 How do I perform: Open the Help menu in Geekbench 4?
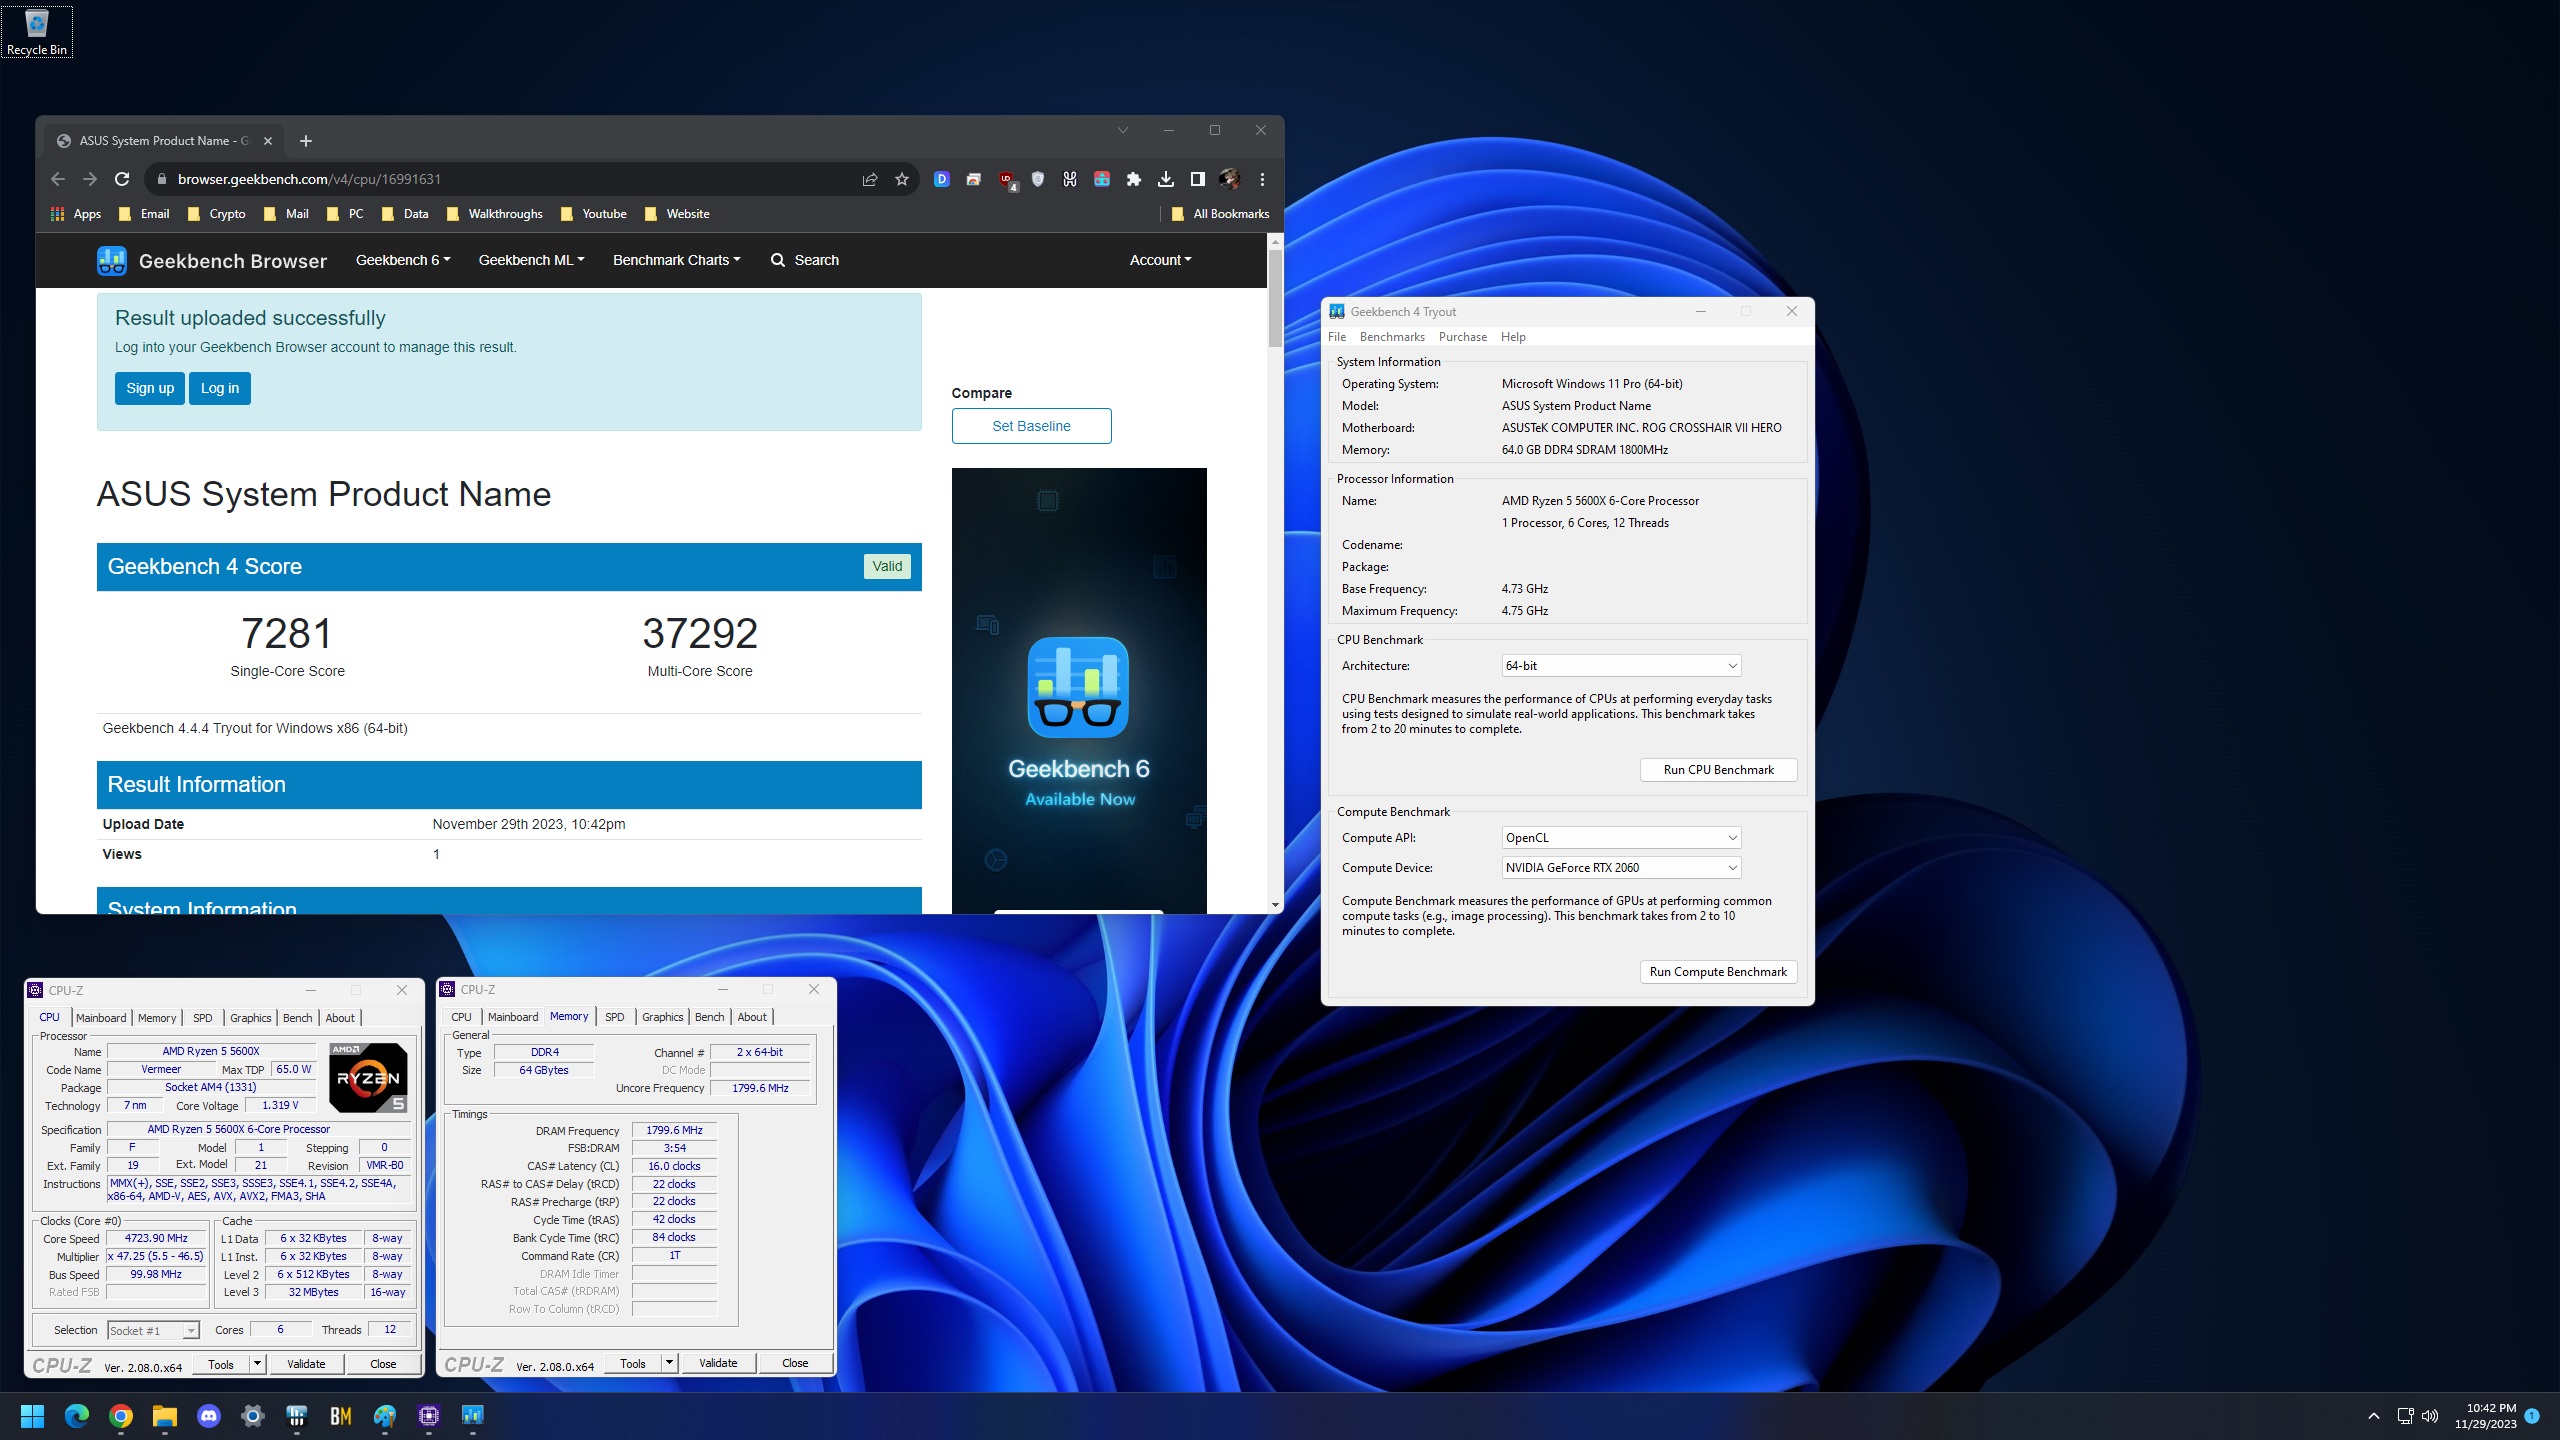click(x=1513, y=337)
